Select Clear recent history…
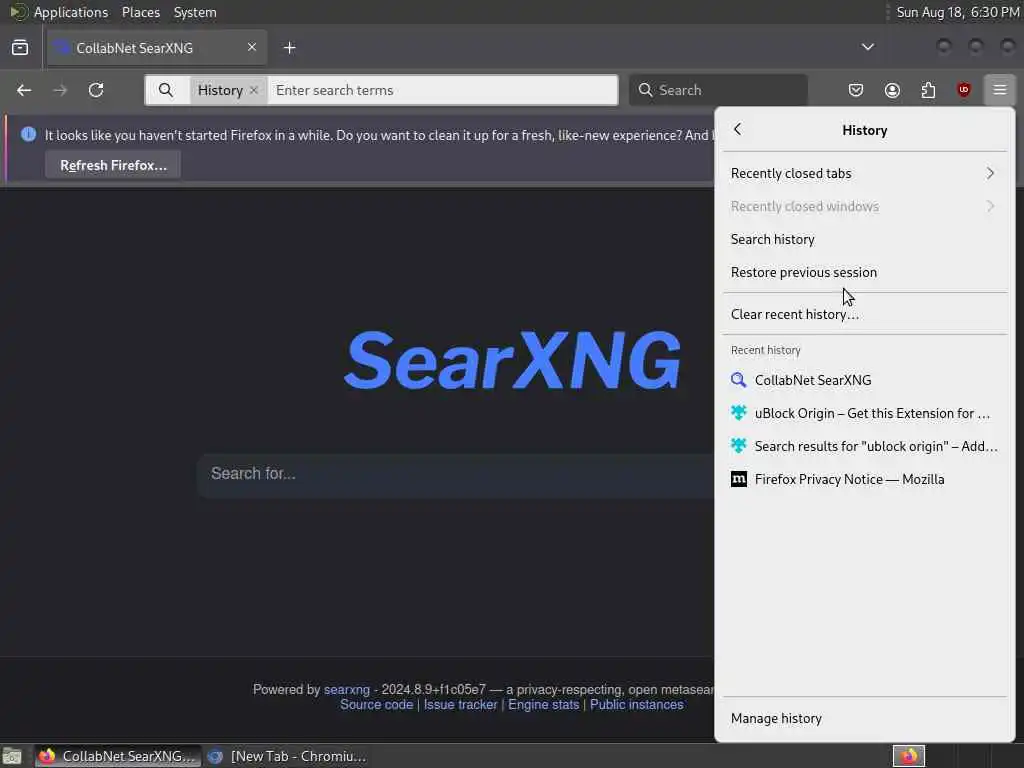Screen dimensions: 1024x768 tap(864, 314)
